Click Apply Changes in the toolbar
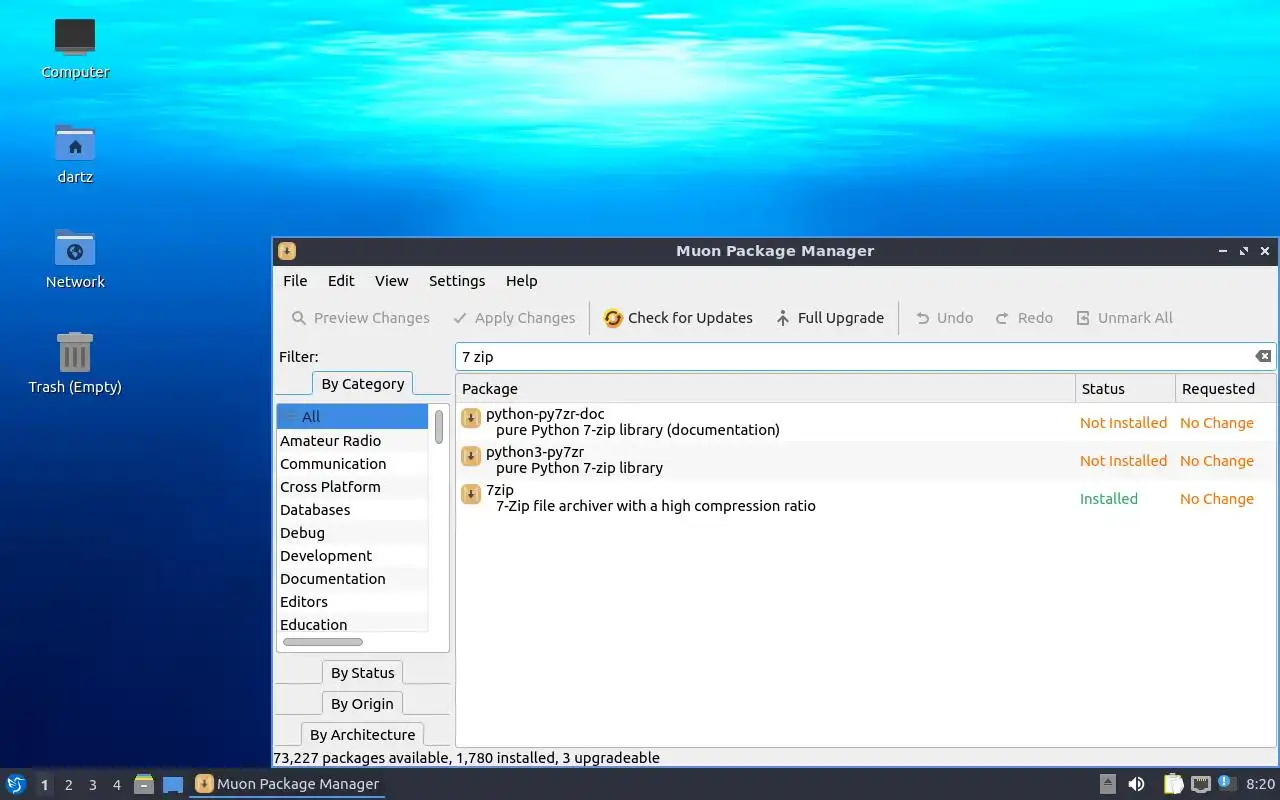This screenshot has width=1280, height=800. (x=514, y=318)
